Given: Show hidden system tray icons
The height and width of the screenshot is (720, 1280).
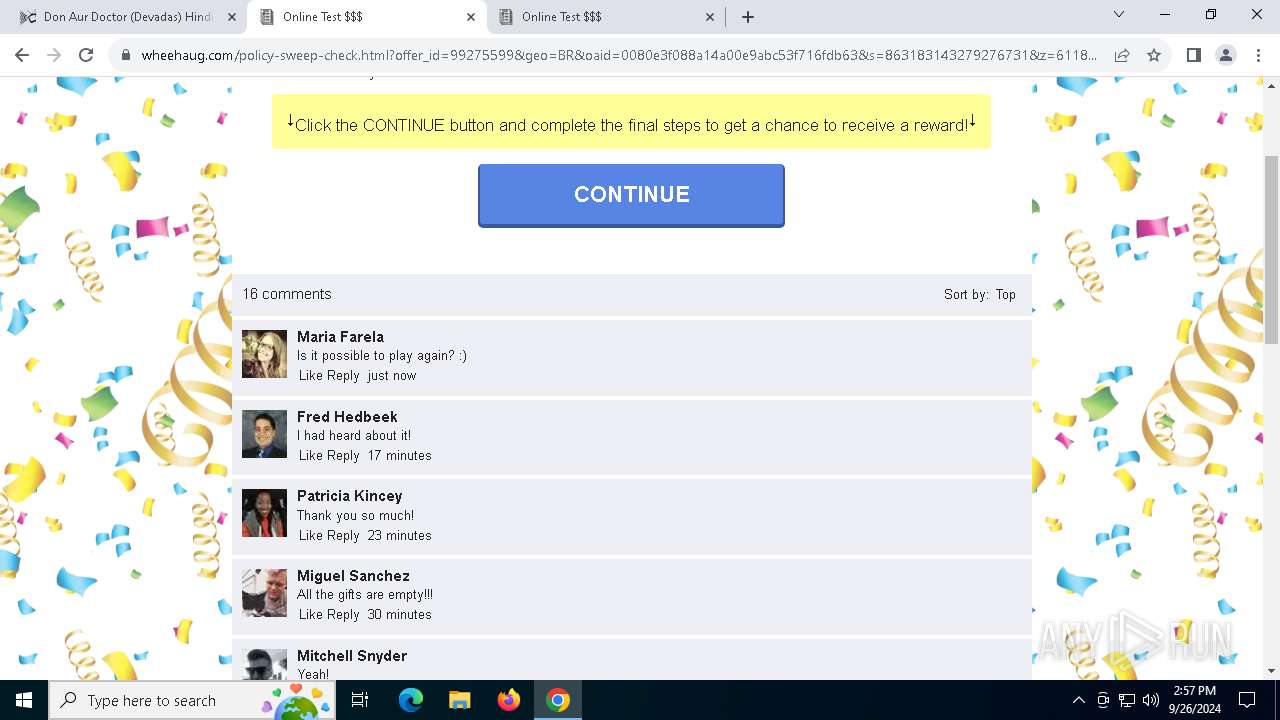Looking at the screenshot, I should point(1078,700).
